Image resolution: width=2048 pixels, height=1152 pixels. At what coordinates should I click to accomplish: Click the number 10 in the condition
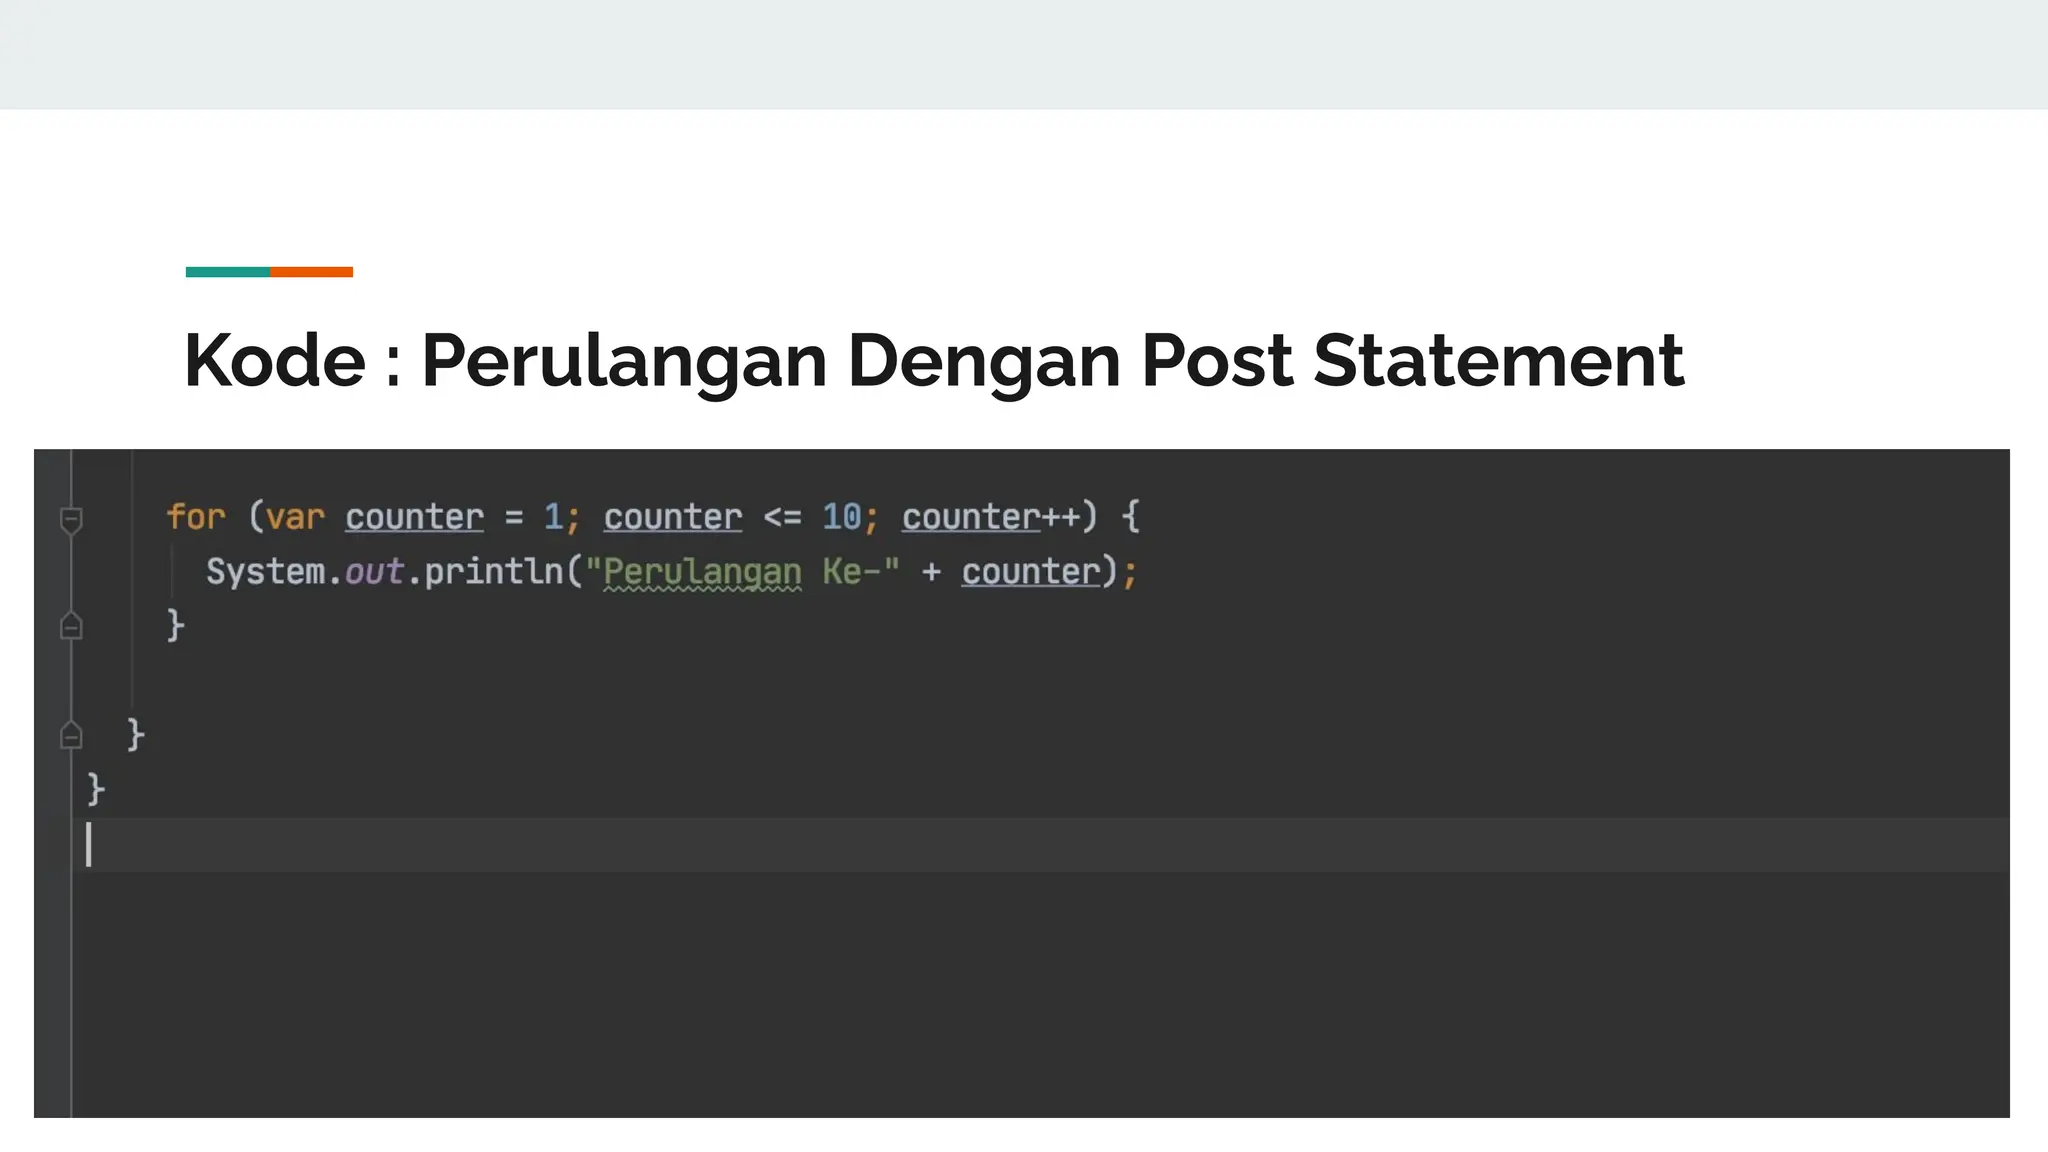(x=841, y=517)
